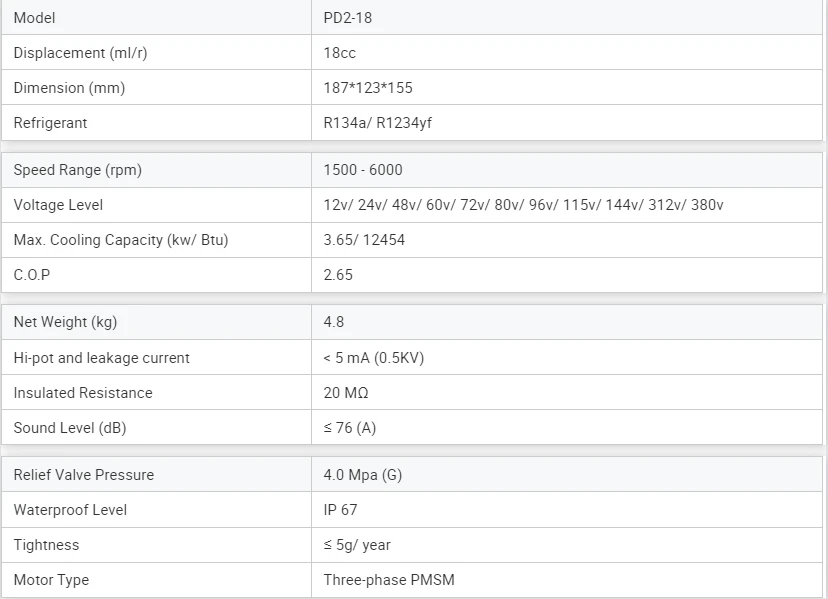Select the 1500 - 6000 speed value
This screenshot has height=599, width=828.
tap(363, 170)
